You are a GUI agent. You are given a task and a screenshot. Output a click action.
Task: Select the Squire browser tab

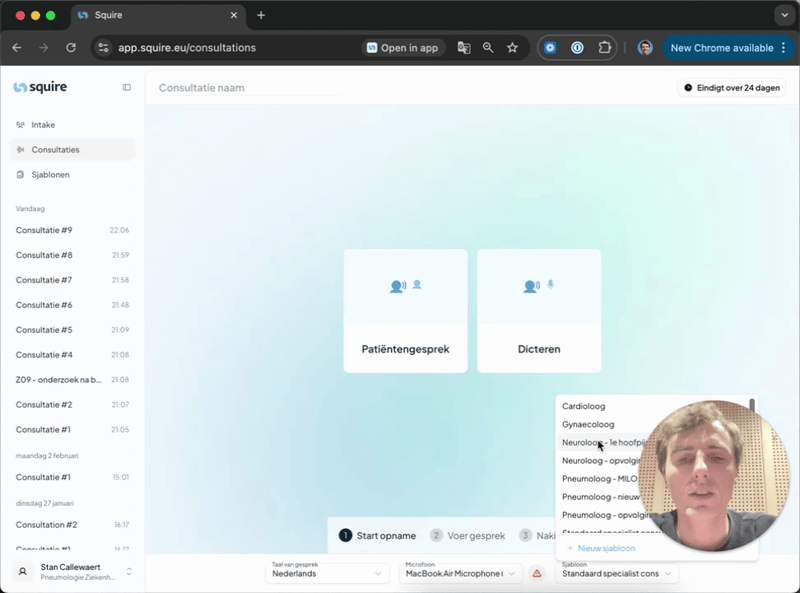click(x=158, y=15)
